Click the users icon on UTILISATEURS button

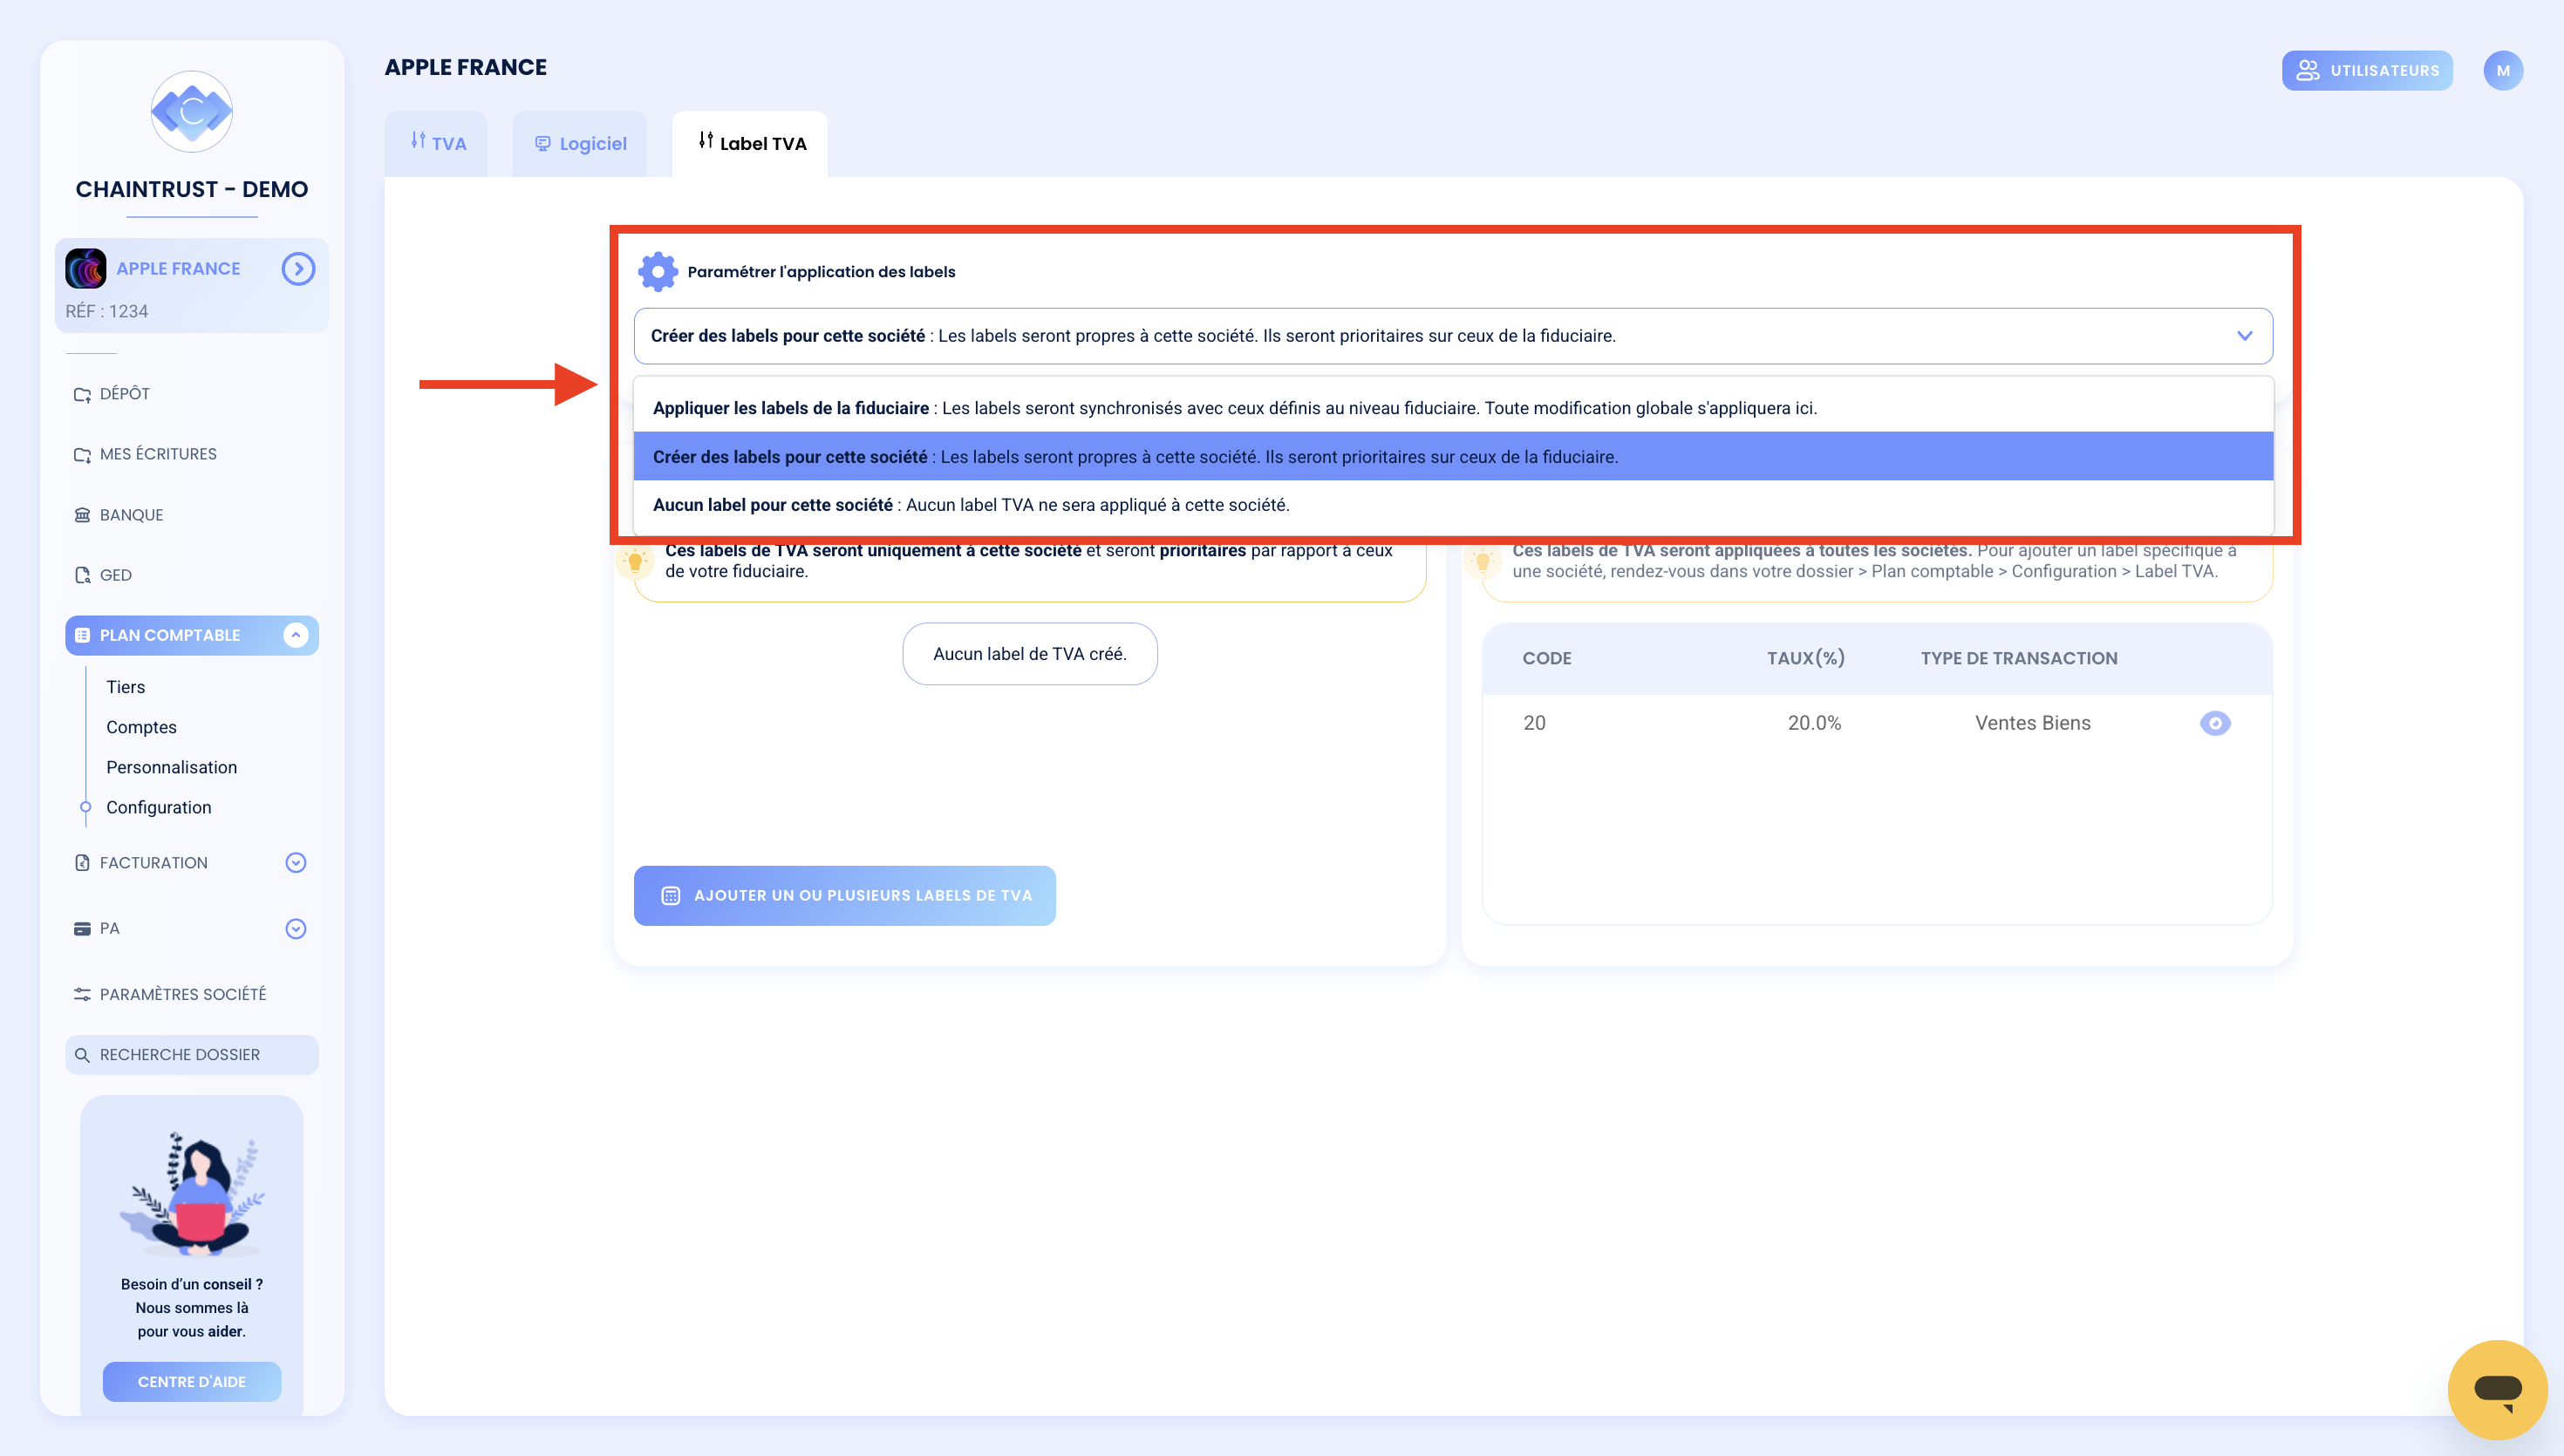pos(2307,70)
